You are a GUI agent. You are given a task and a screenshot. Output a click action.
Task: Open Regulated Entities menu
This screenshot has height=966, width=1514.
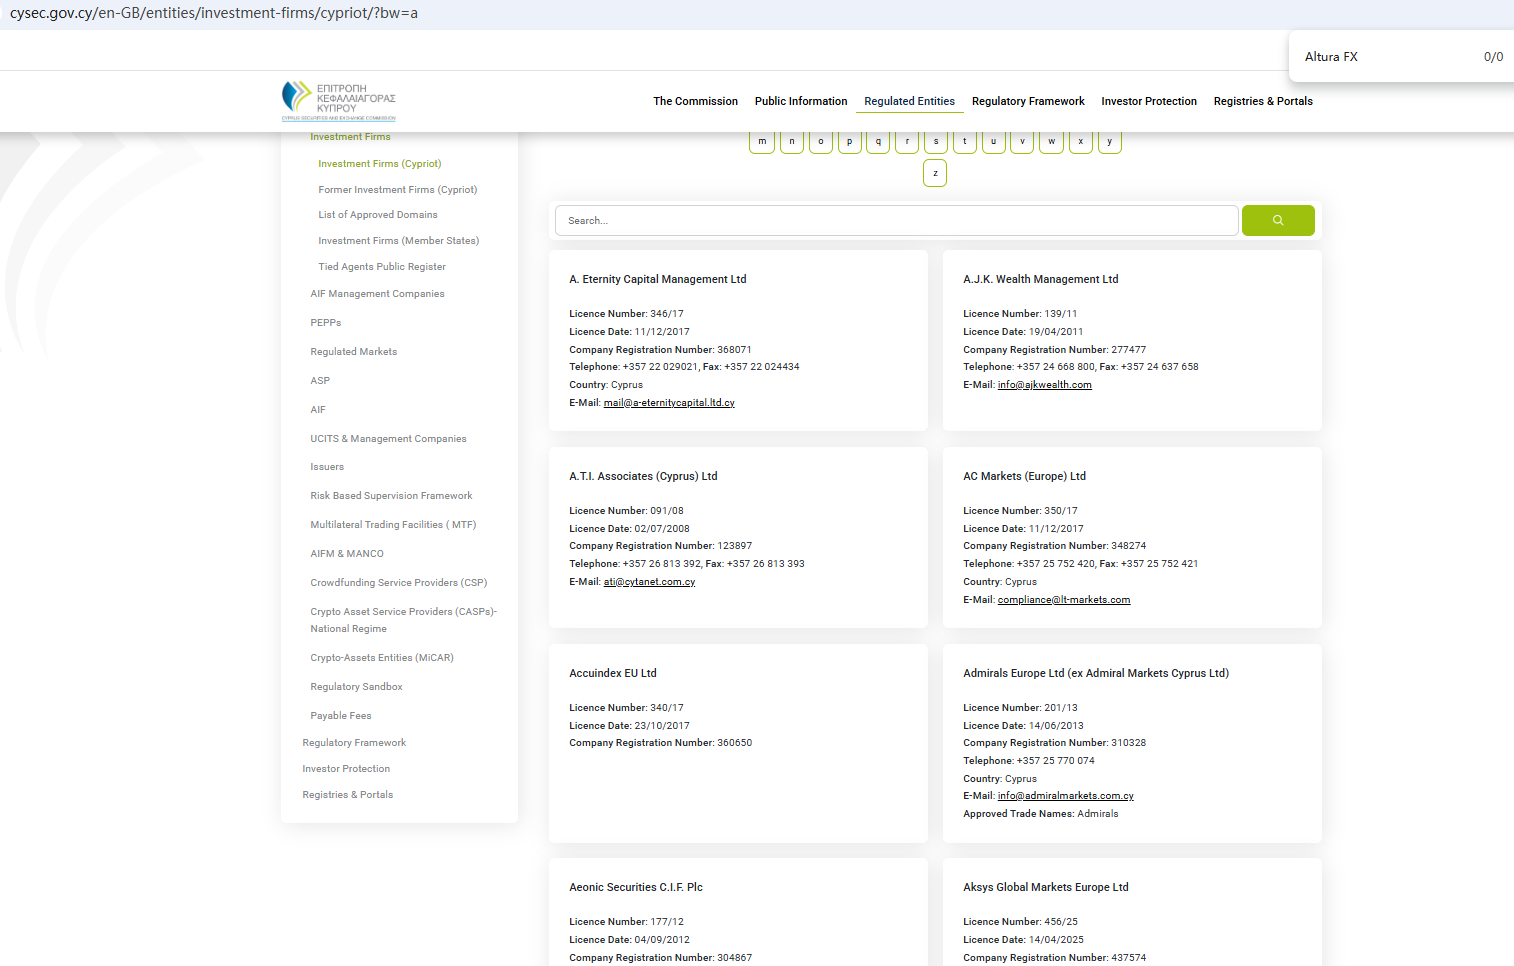[x=909, y=101]
